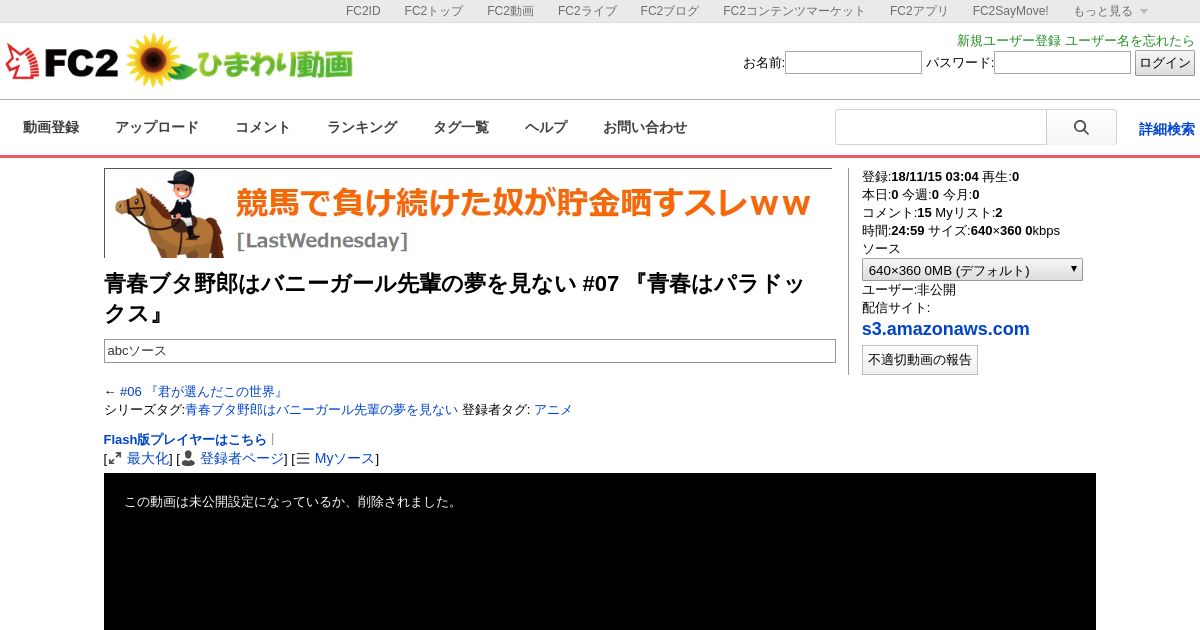
Task: Open FC2ライブ link
Action: pos(587,11)
